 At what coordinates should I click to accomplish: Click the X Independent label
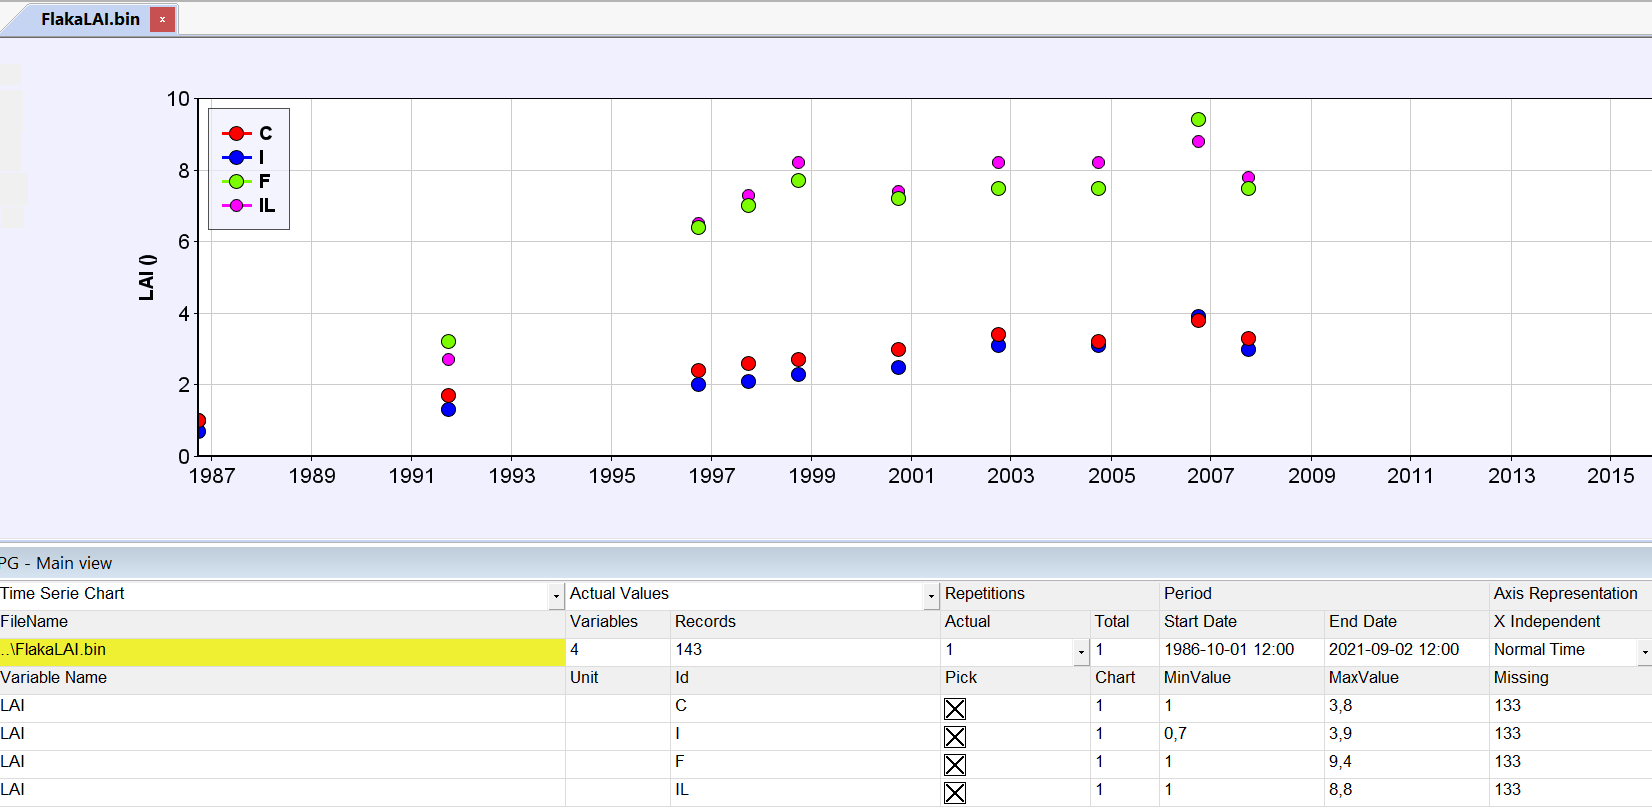point(1547,622)
